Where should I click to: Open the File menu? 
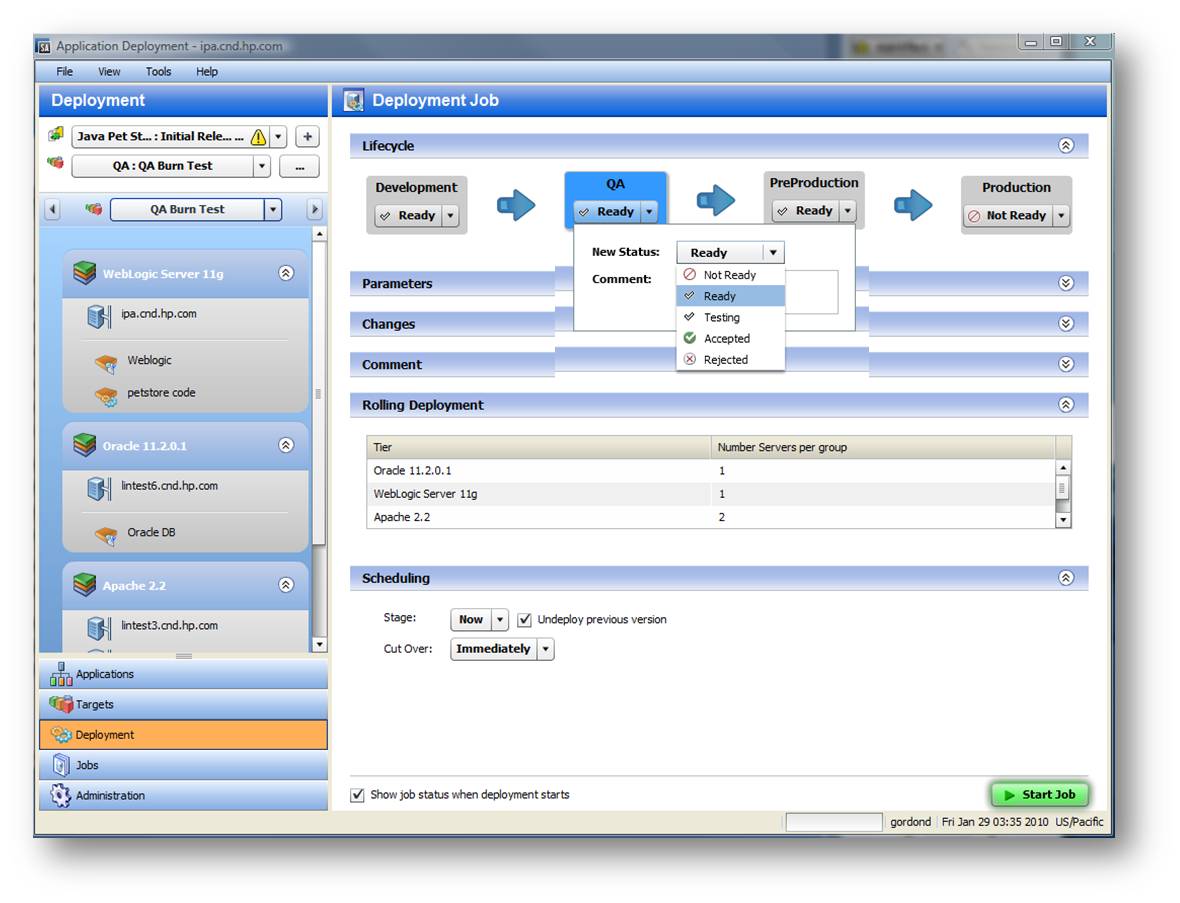pyautogui.click(x=65, y=71)
